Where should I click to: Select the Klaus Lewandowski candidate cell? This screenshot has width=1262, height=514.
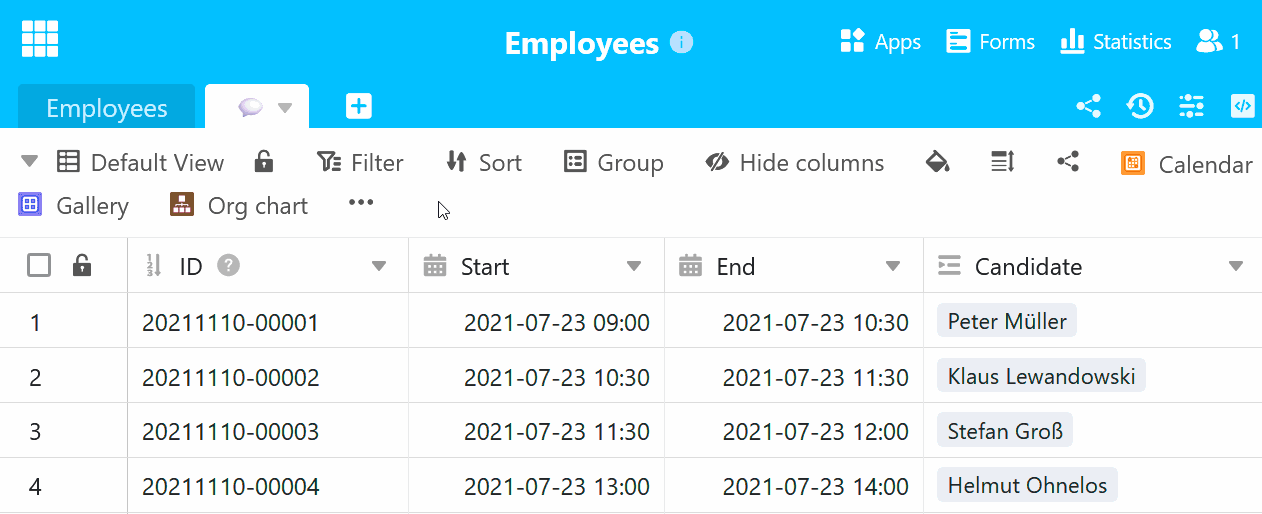pos(1040,377)
